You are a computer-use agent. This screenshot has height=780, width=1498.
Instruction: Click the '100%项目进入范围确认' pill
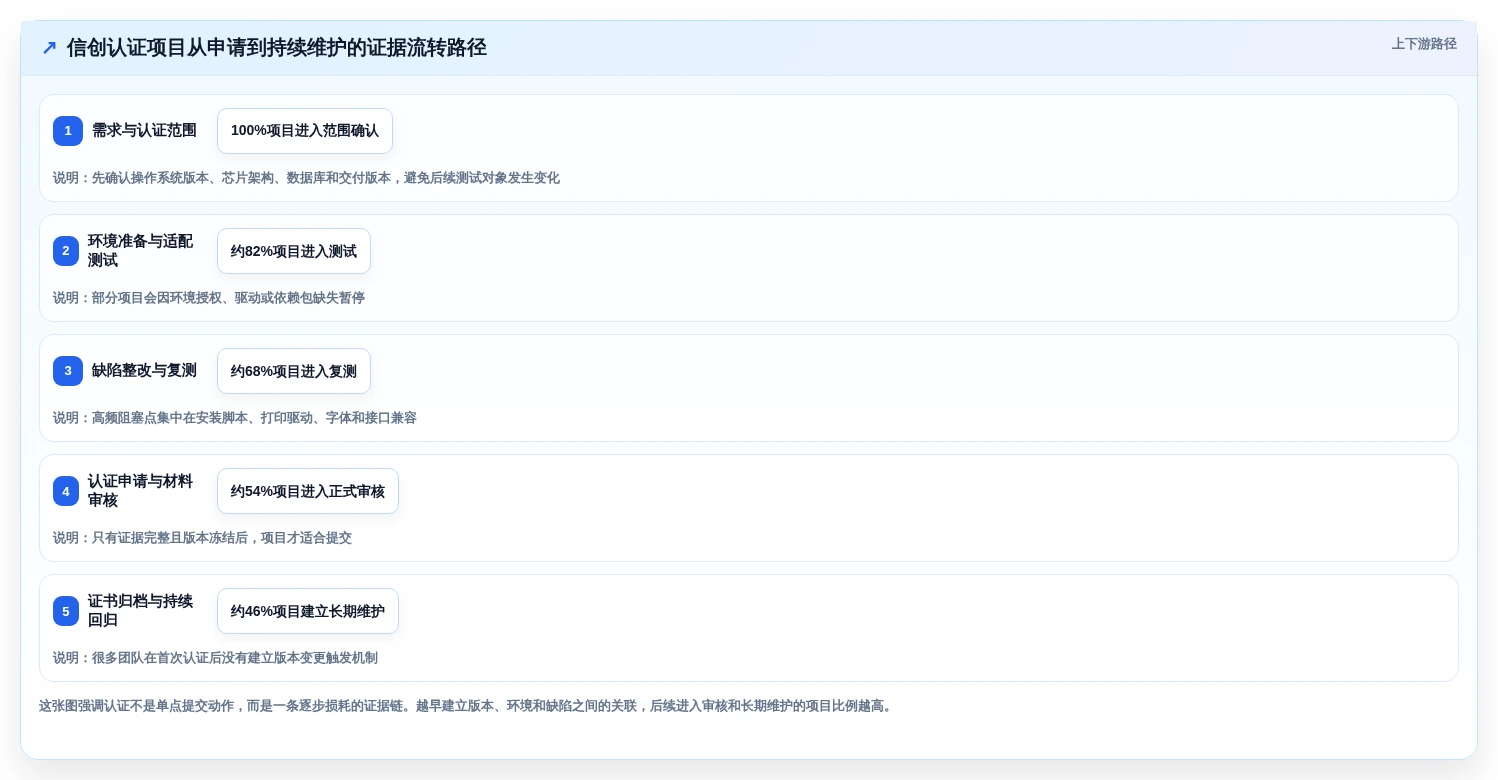(x=305, y=131)
